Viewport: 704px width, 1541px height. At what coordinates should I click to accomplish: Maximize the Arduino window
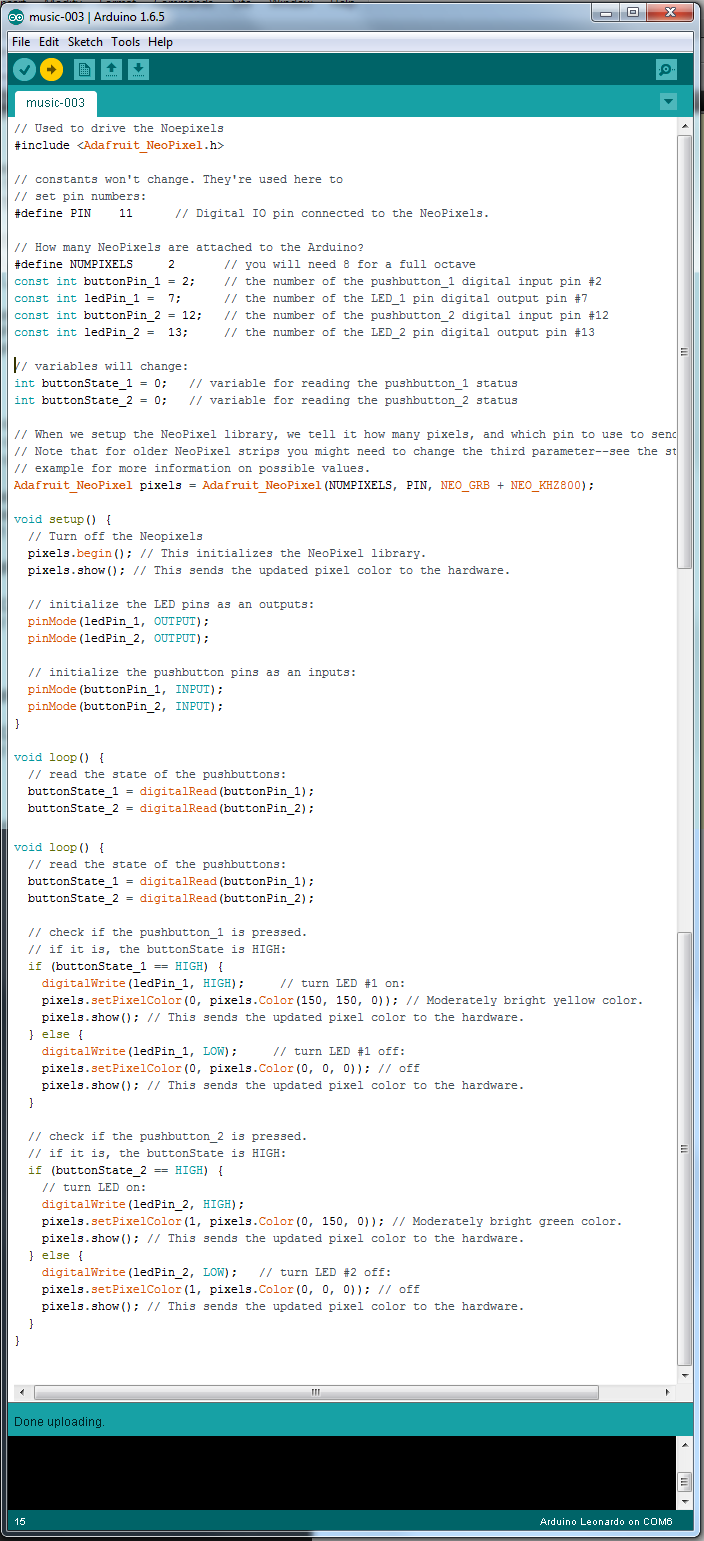tap(633, 13)
